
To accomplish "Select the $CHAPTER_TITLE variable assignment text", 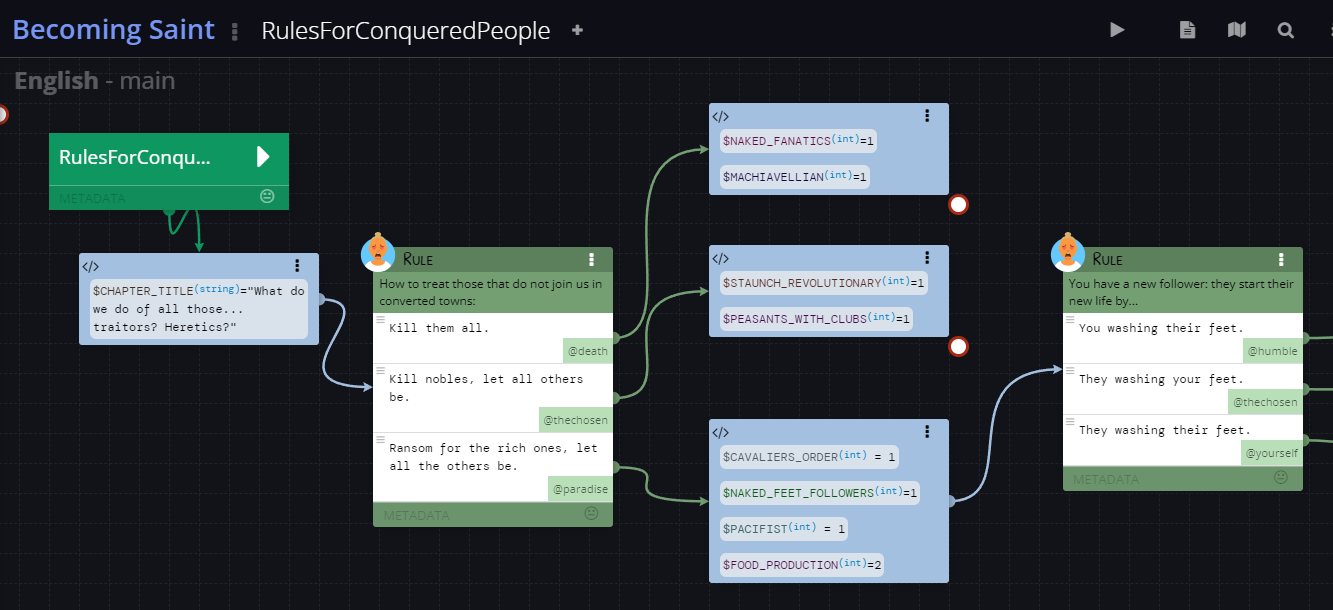I will coord(199,308).
